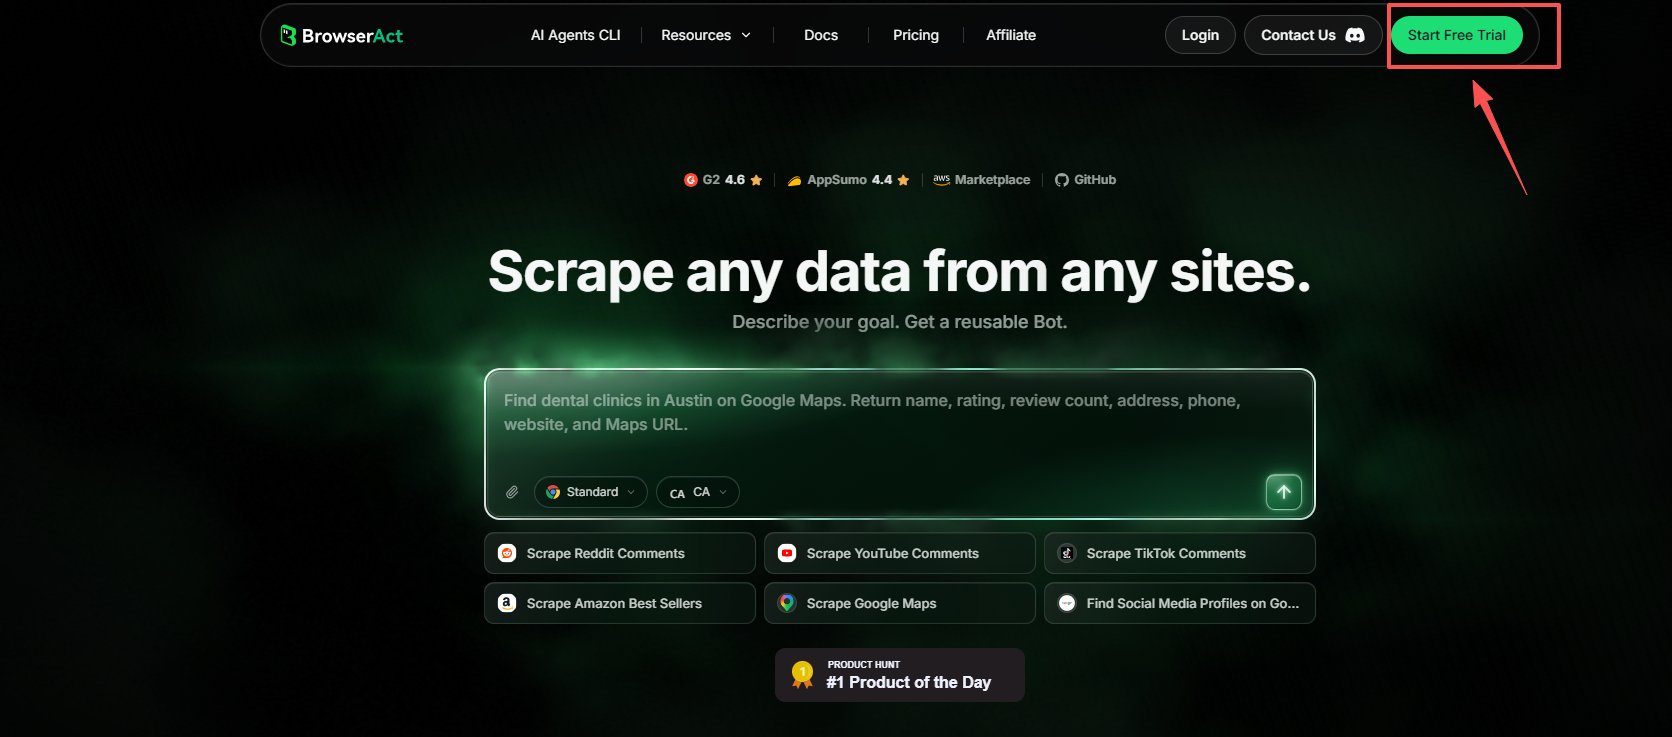
Task: Click the Product Hunt medal icon
Action: coord(802,675)
